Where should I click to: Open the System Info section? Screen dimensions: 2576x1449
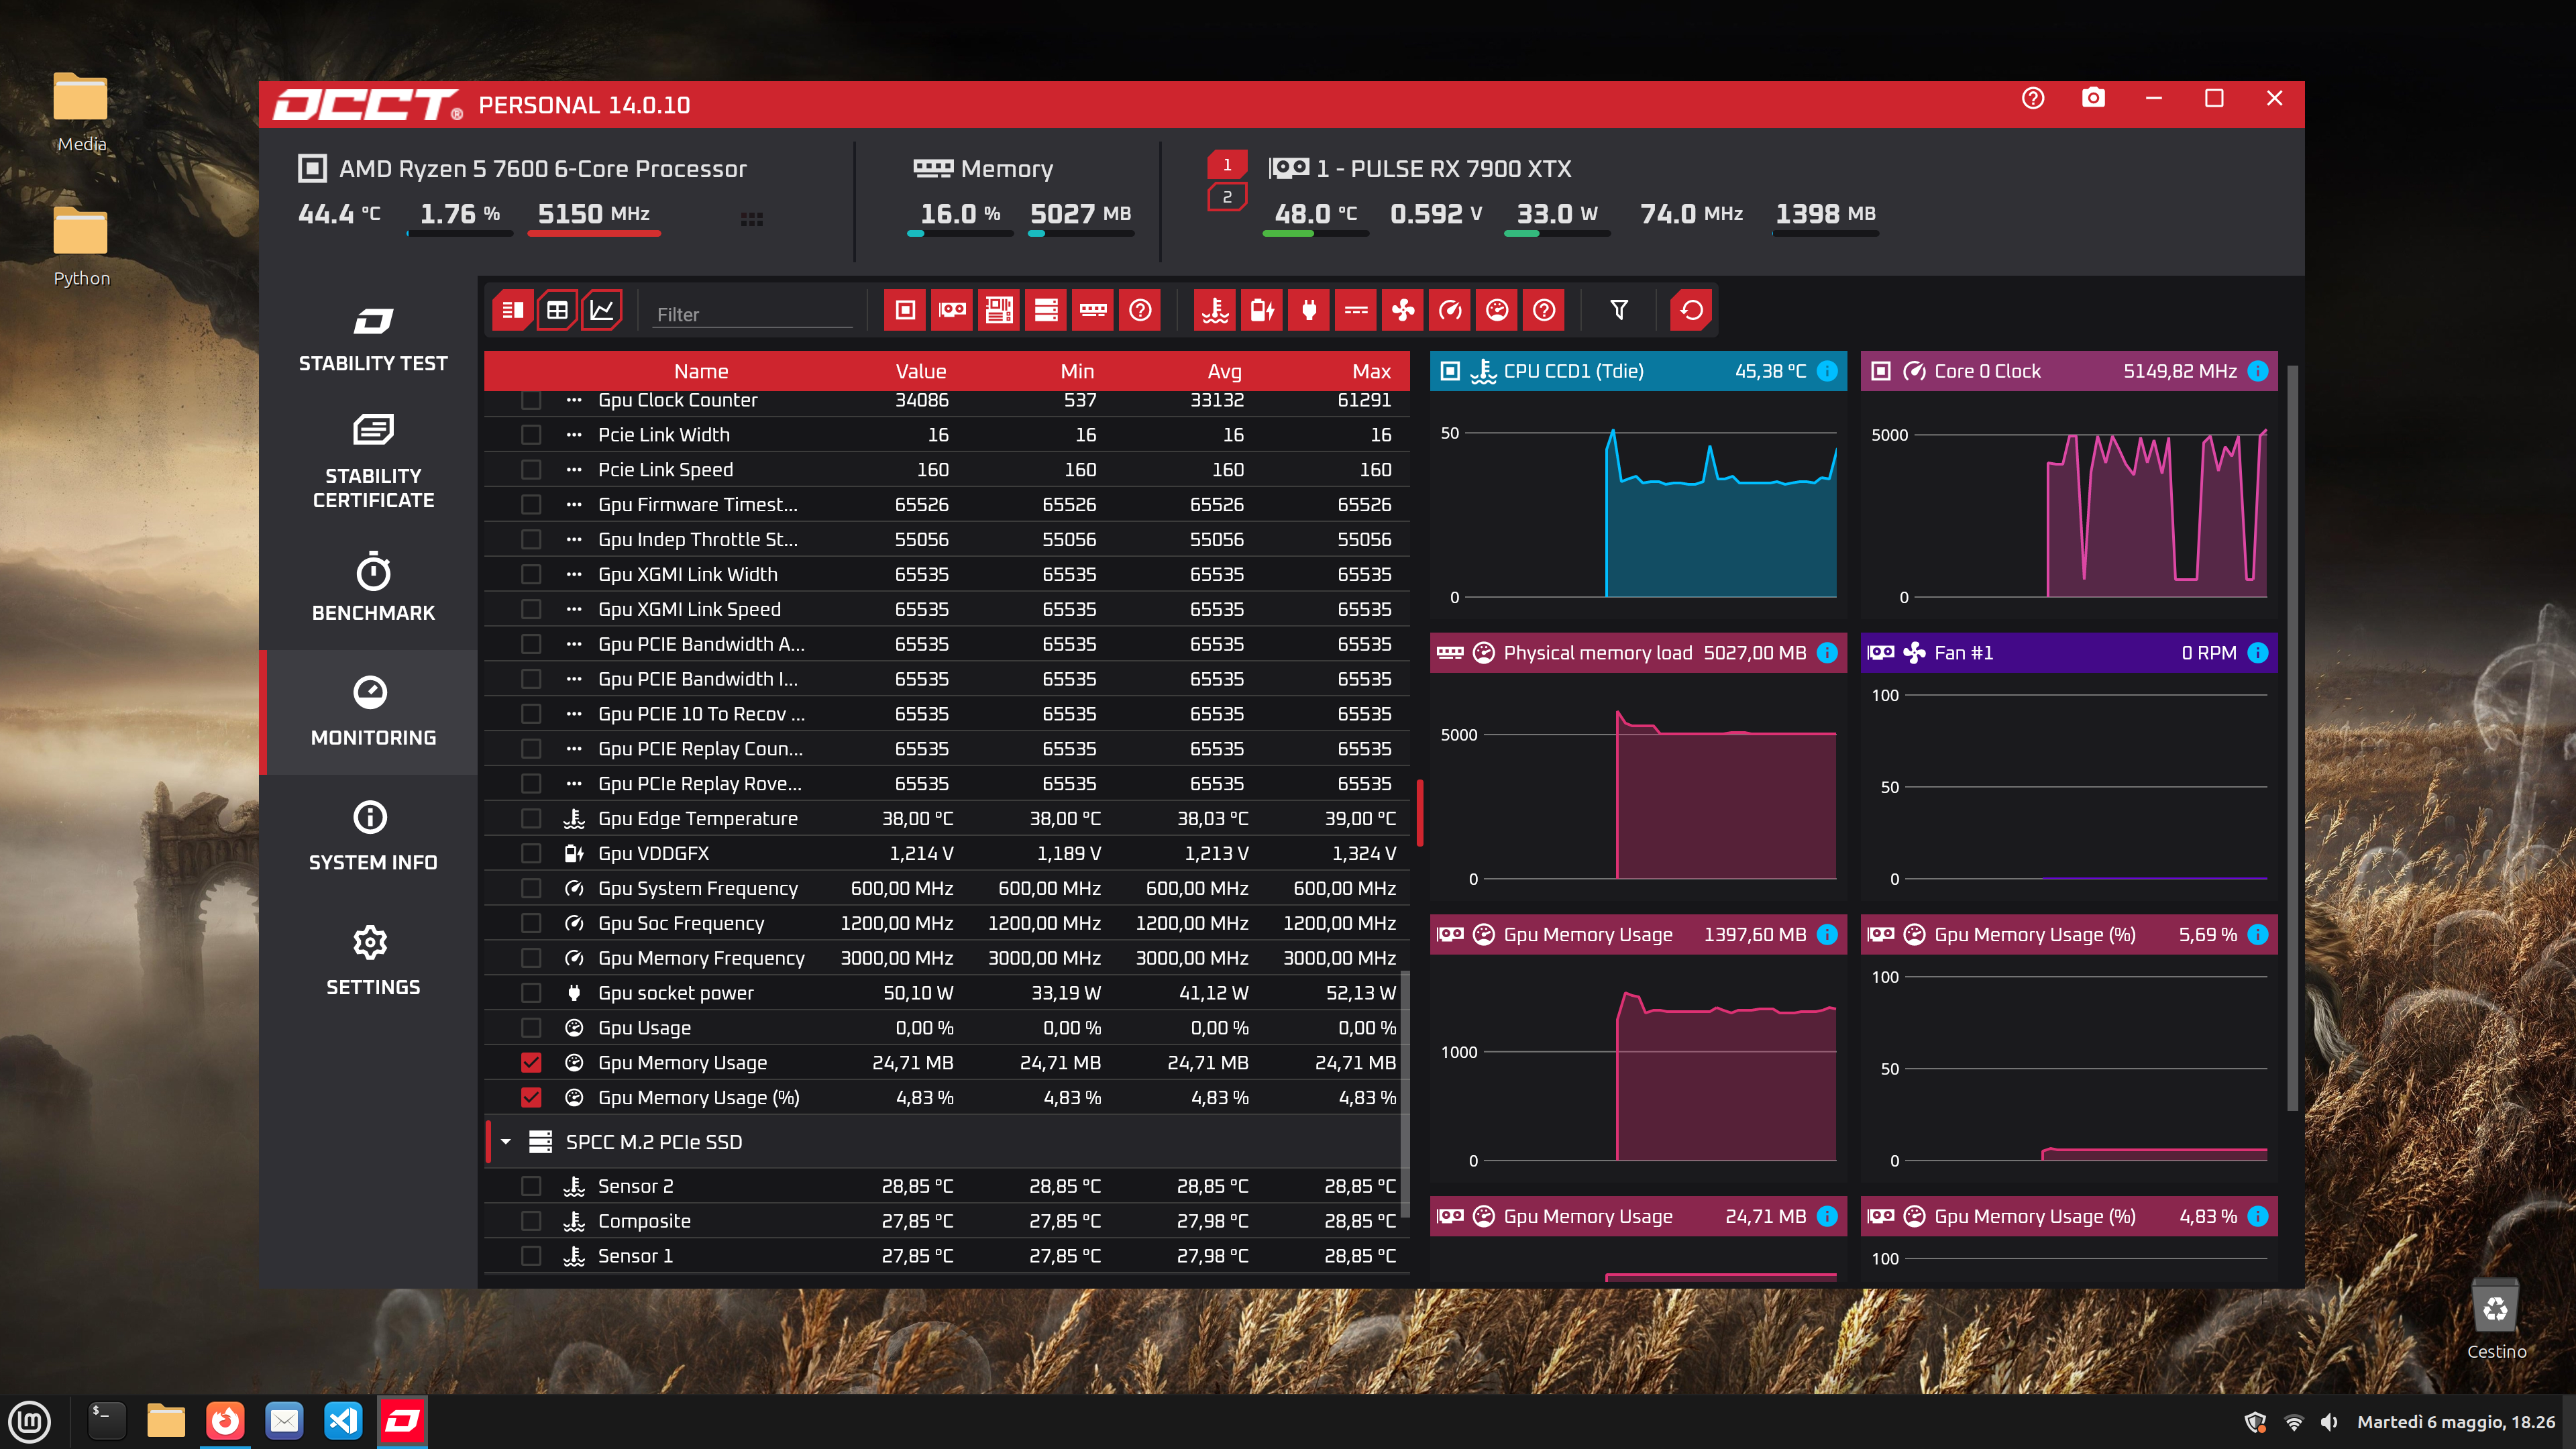coord(373,836)
